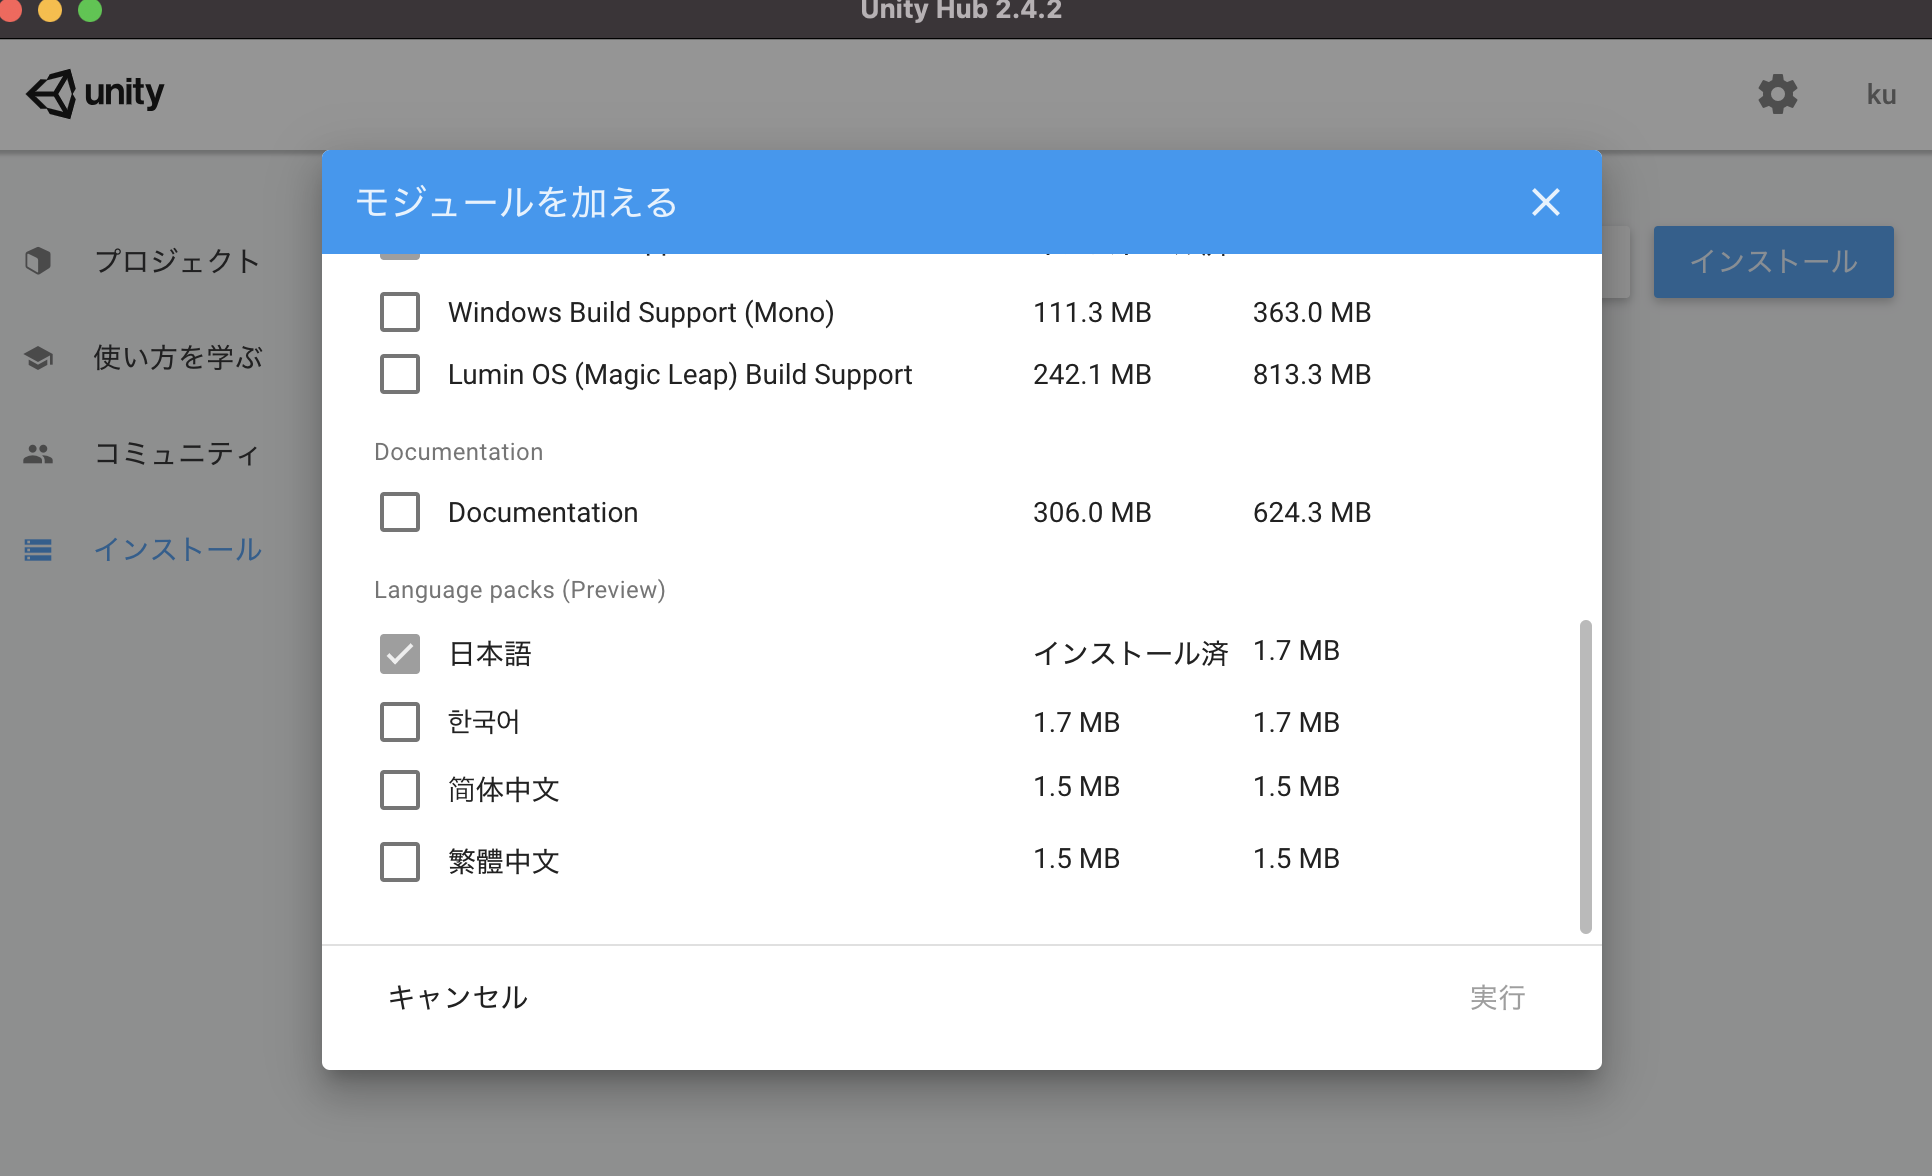Click the モジュールを加える dialog title
The width and height of the screenshot is (1932, 1176).
517,202
